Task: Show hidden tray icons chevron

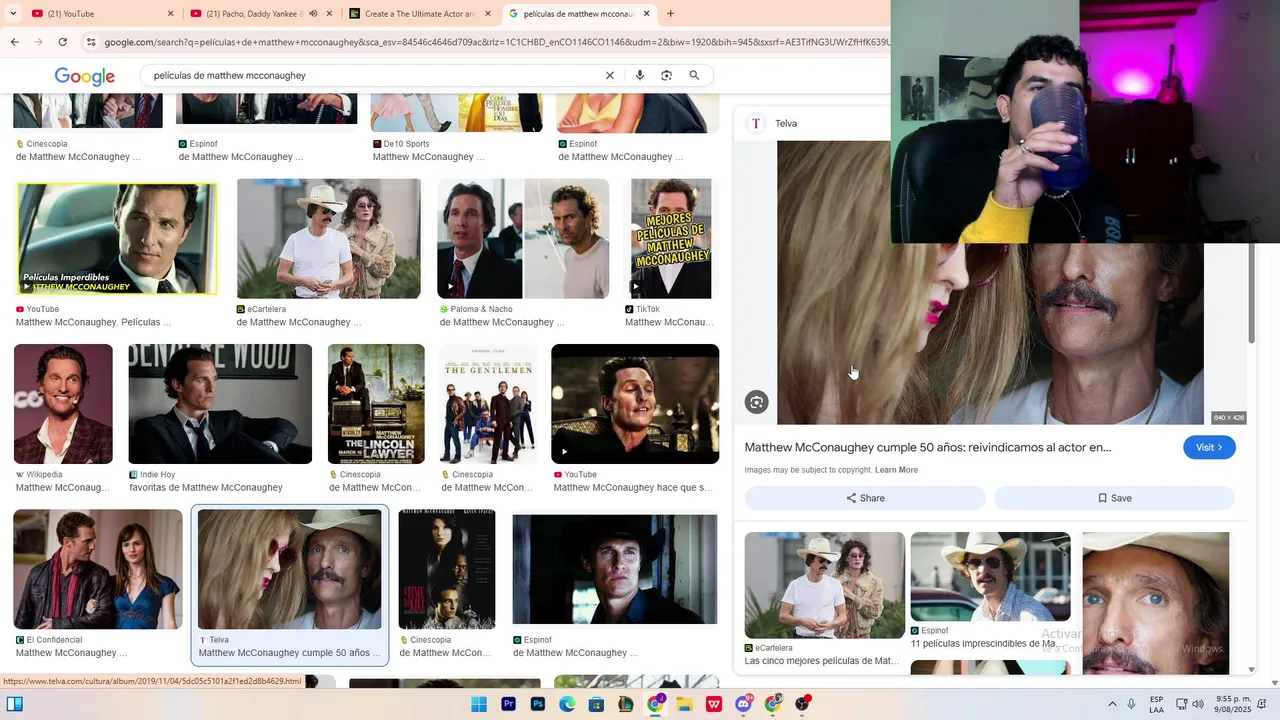Action: point(1111,704)
